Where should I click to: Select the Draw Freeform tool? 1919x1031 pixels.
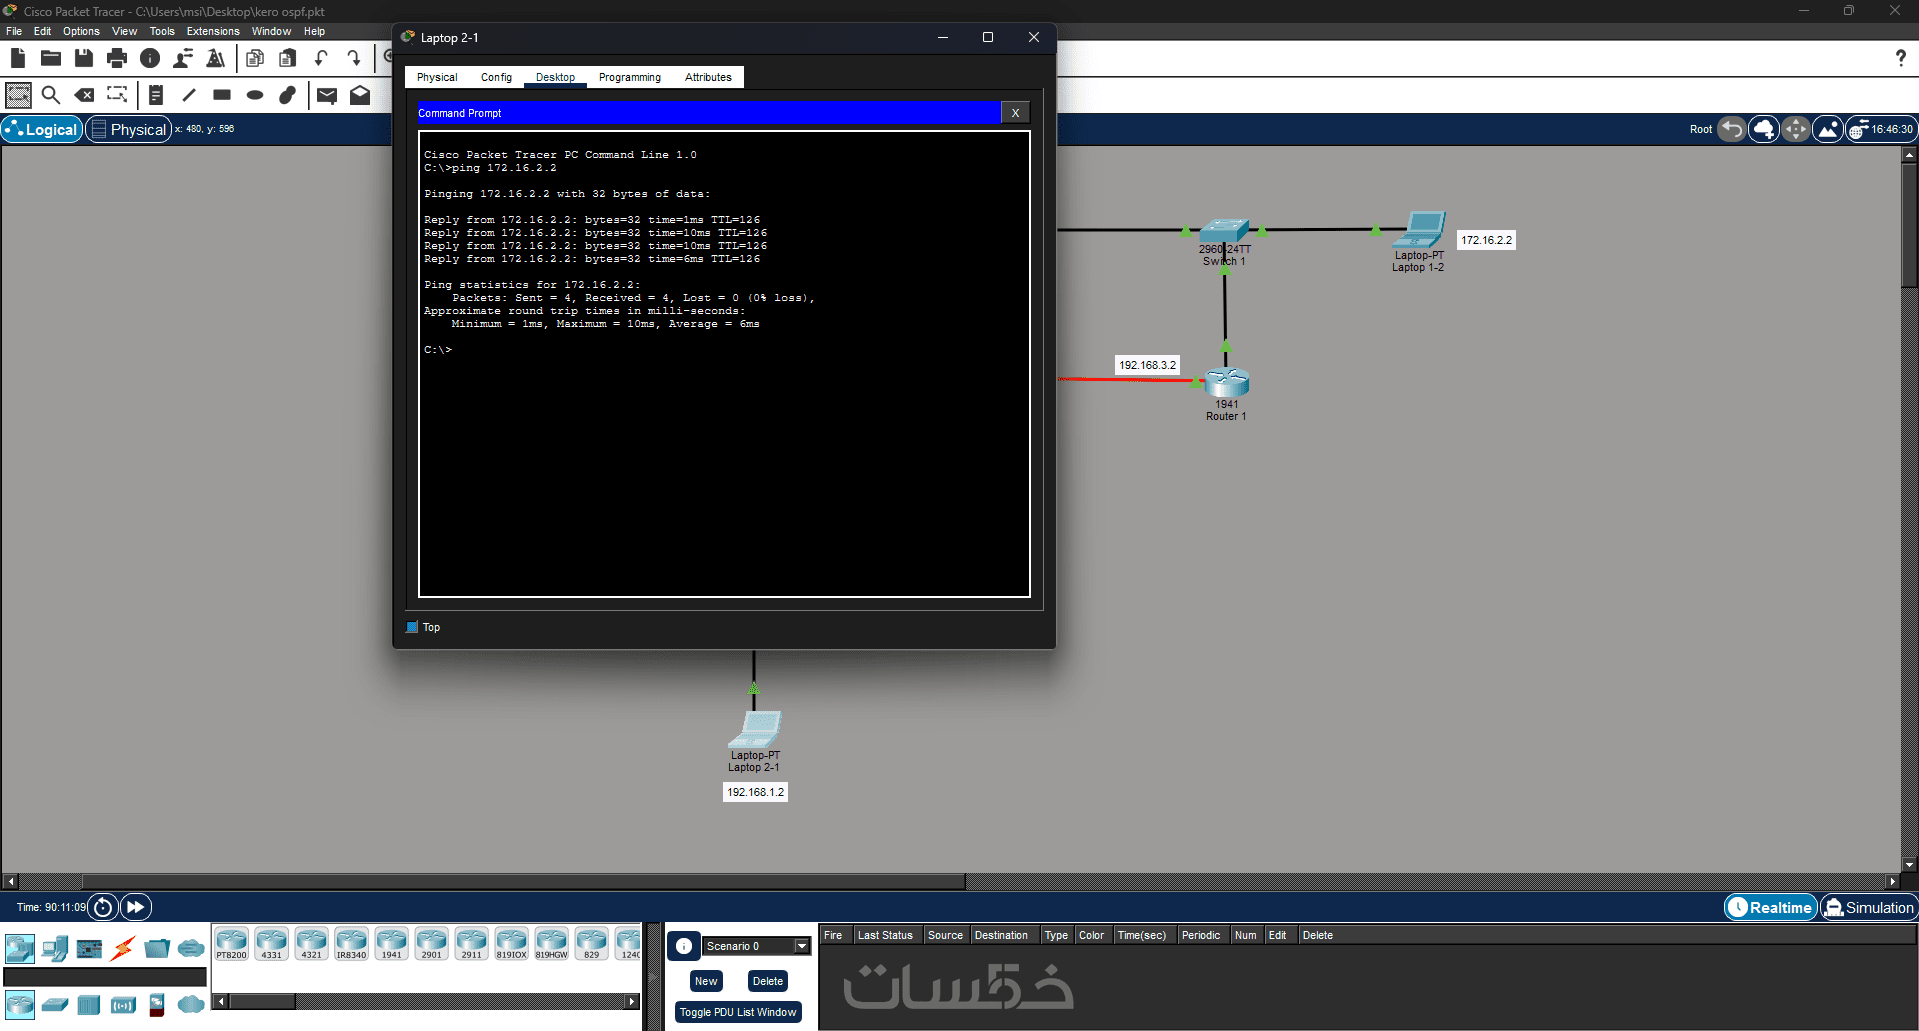click(x=288, y=95)
